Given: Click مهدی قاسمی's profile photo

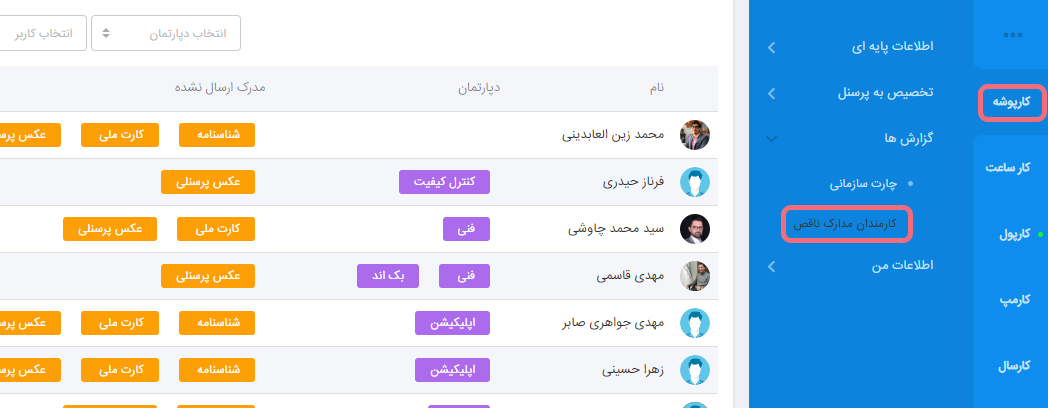Looking at the screenshot, I should pyautogui.click(x=694, y=276).
